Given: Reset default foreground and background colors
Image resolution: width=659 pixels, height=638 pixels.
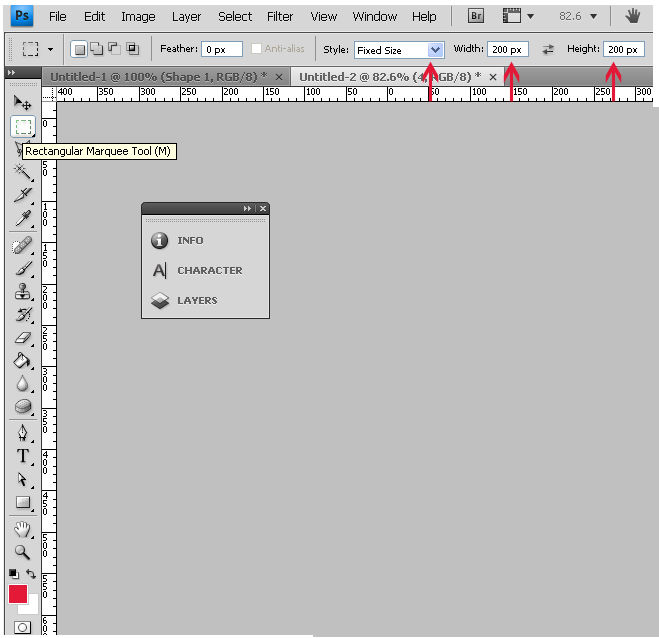Looking at the screenshot, I should 13,574.
